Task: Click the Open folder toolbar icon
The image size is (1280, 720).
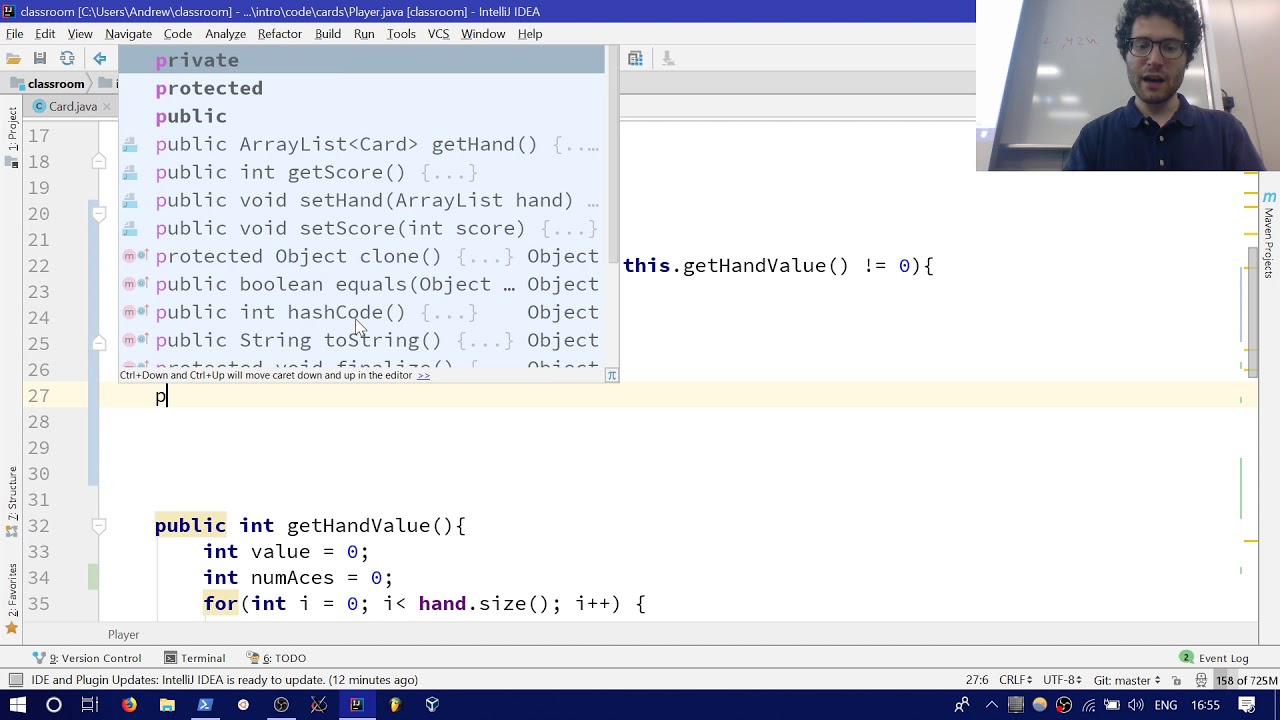Action: click(x=13, y=59)
